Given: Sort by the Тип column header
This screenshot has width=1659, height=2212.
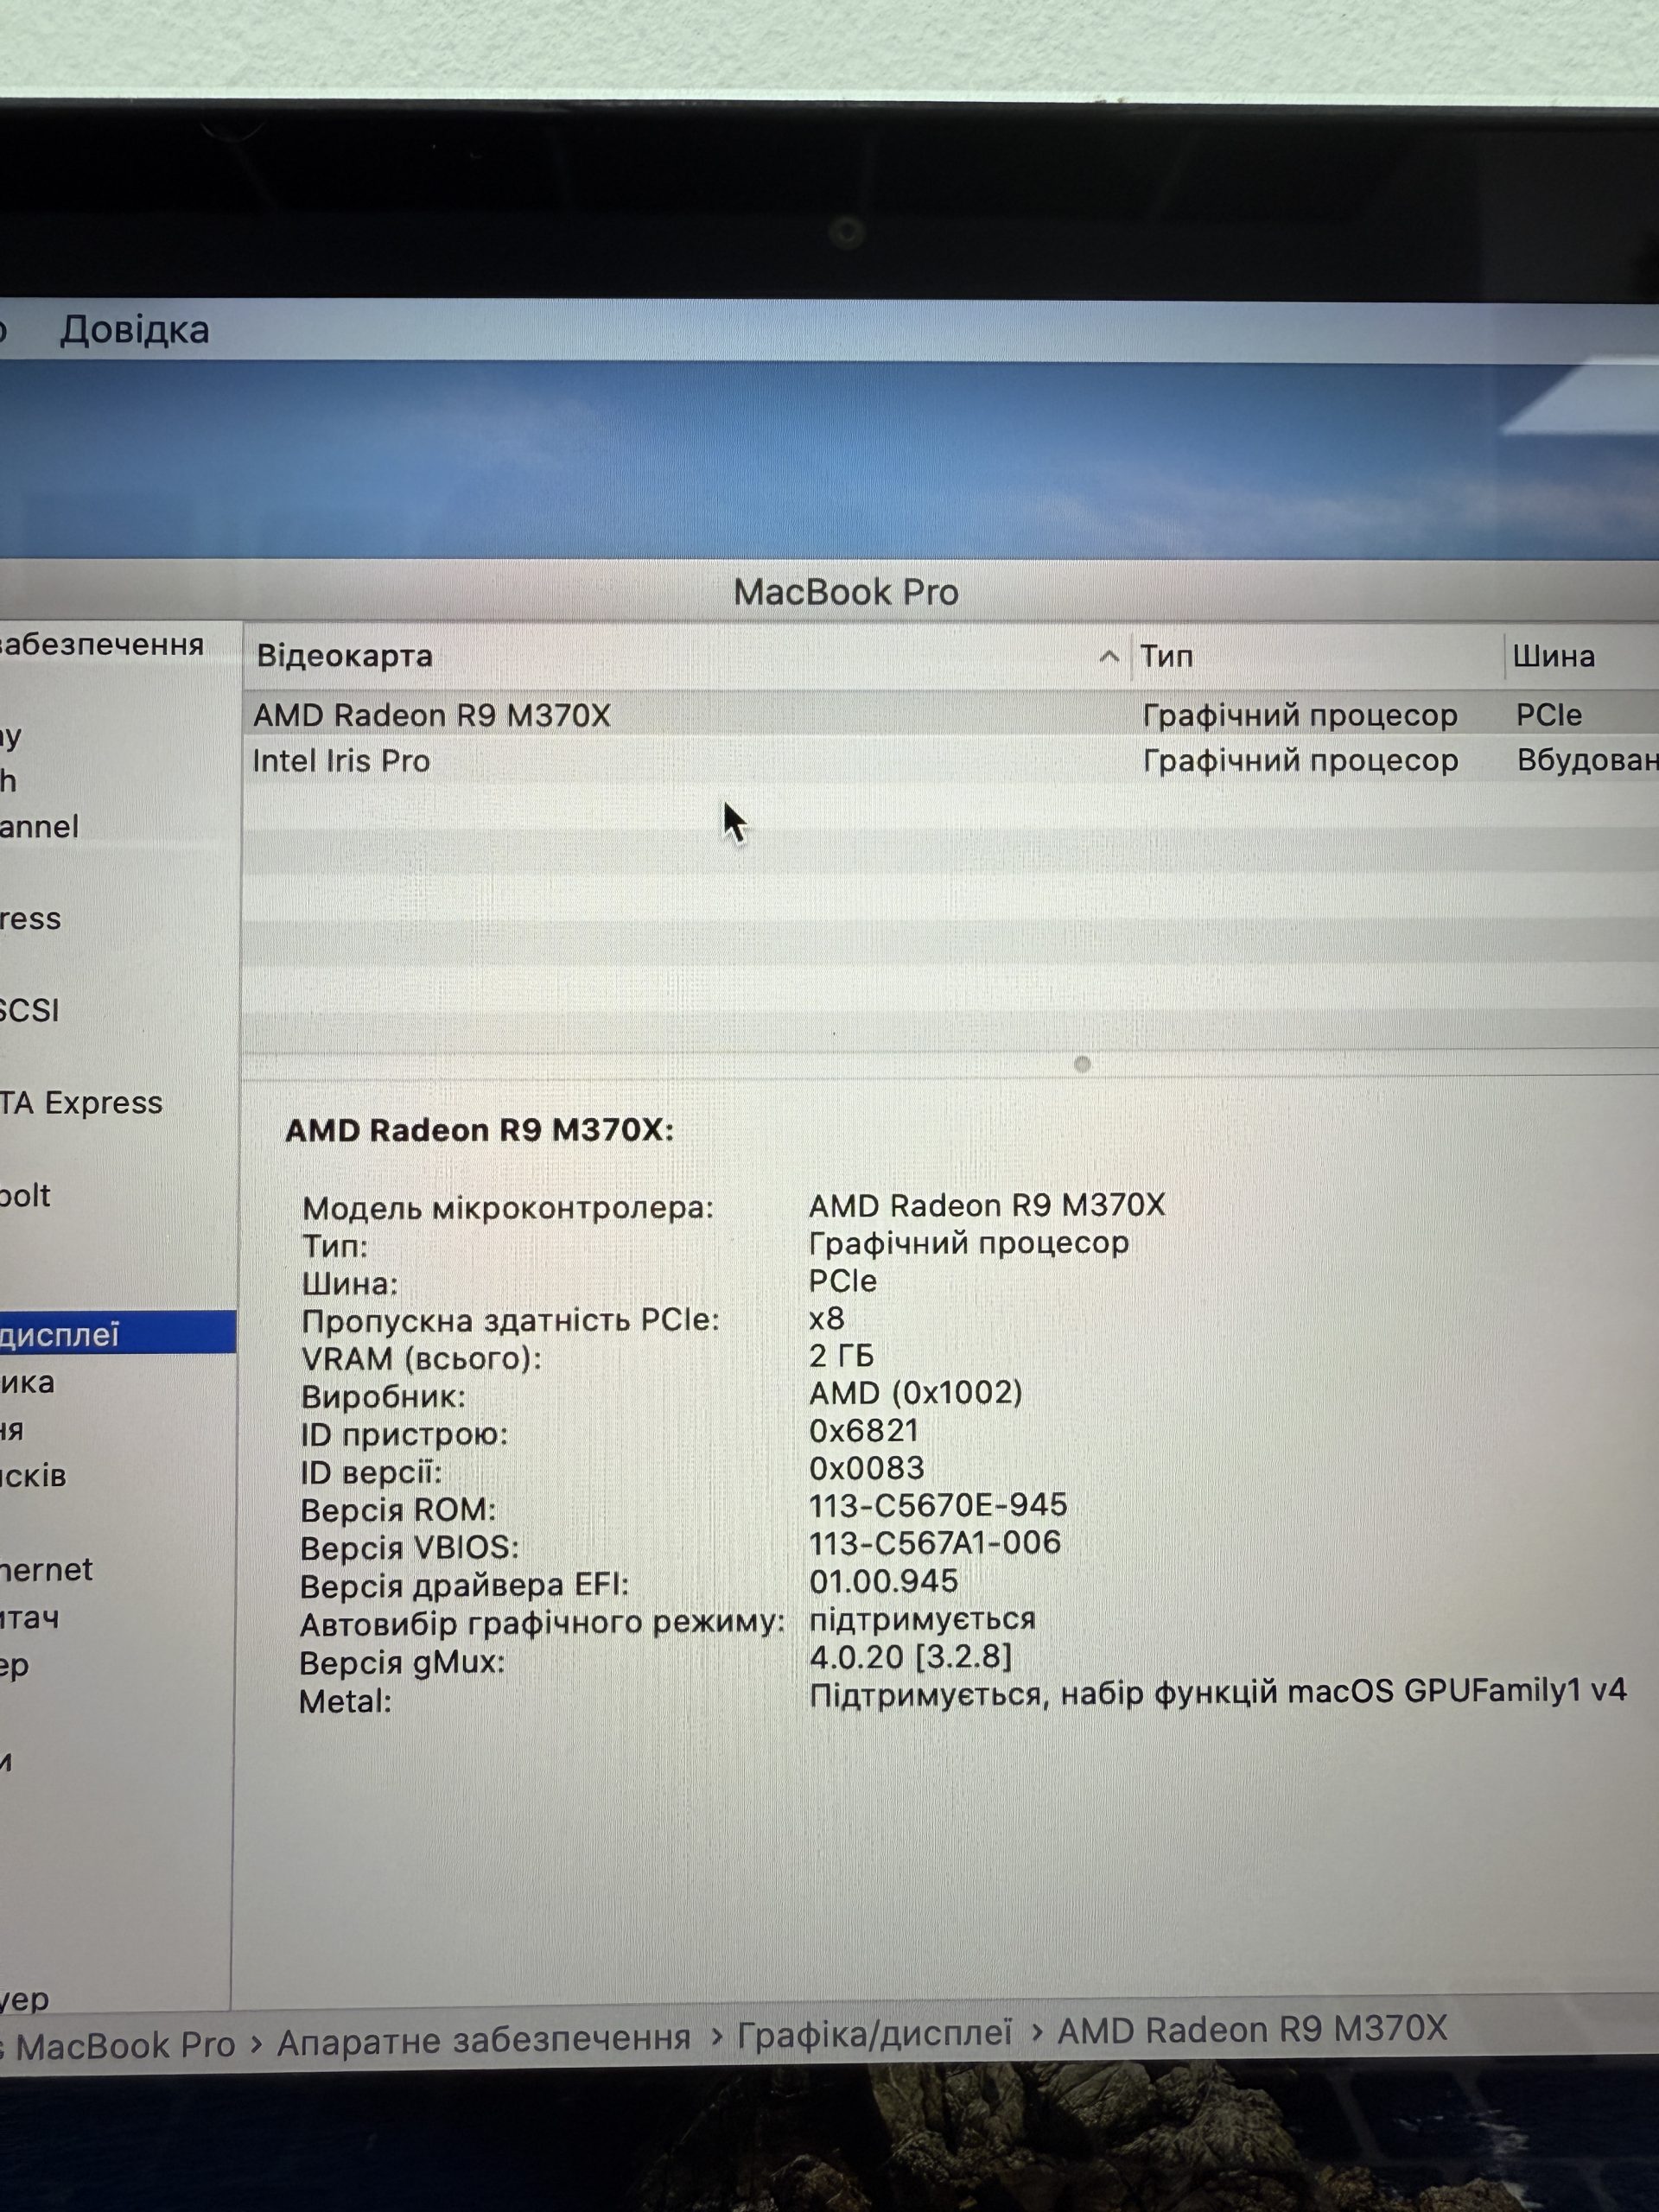Looking at the screenshot, I should [x=1166, y=657].
